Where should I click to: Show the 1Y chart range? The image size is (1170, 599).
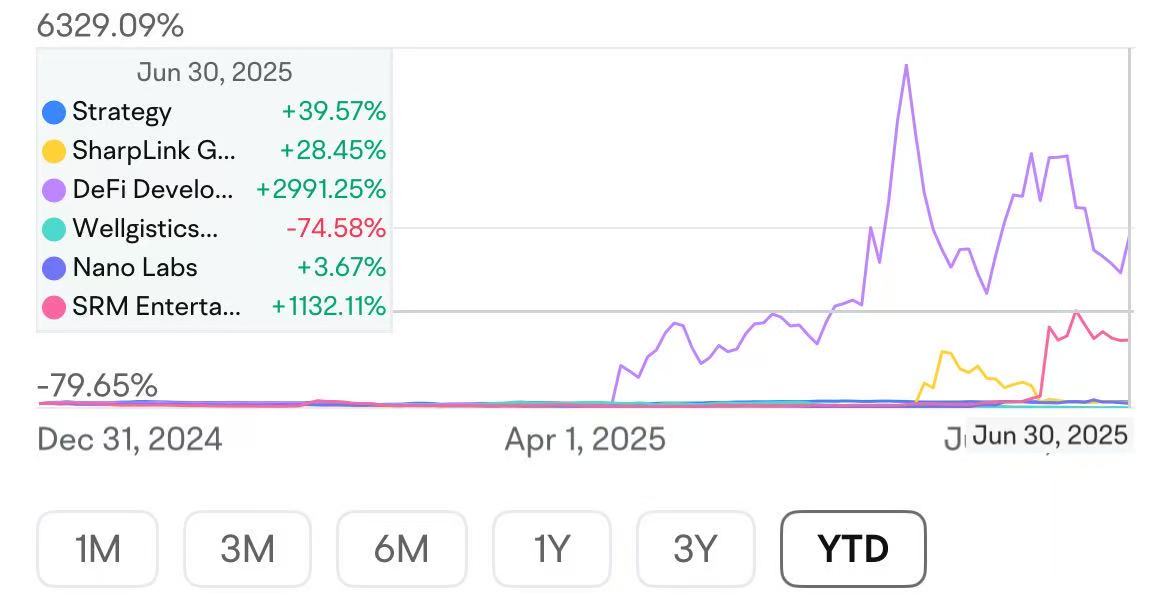pyautogui.click(x=551, y=548)
